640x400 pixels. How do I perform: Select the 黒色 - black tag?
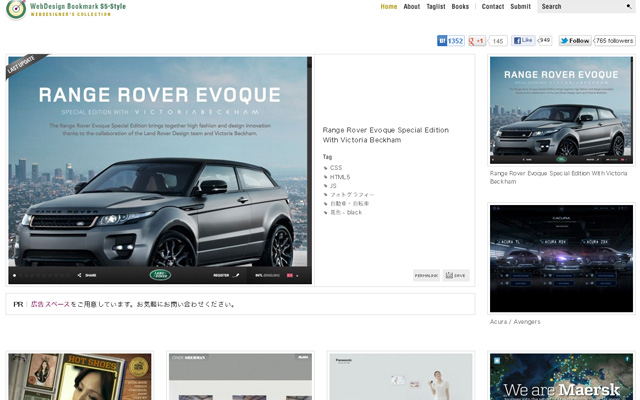tap(346, 212)
